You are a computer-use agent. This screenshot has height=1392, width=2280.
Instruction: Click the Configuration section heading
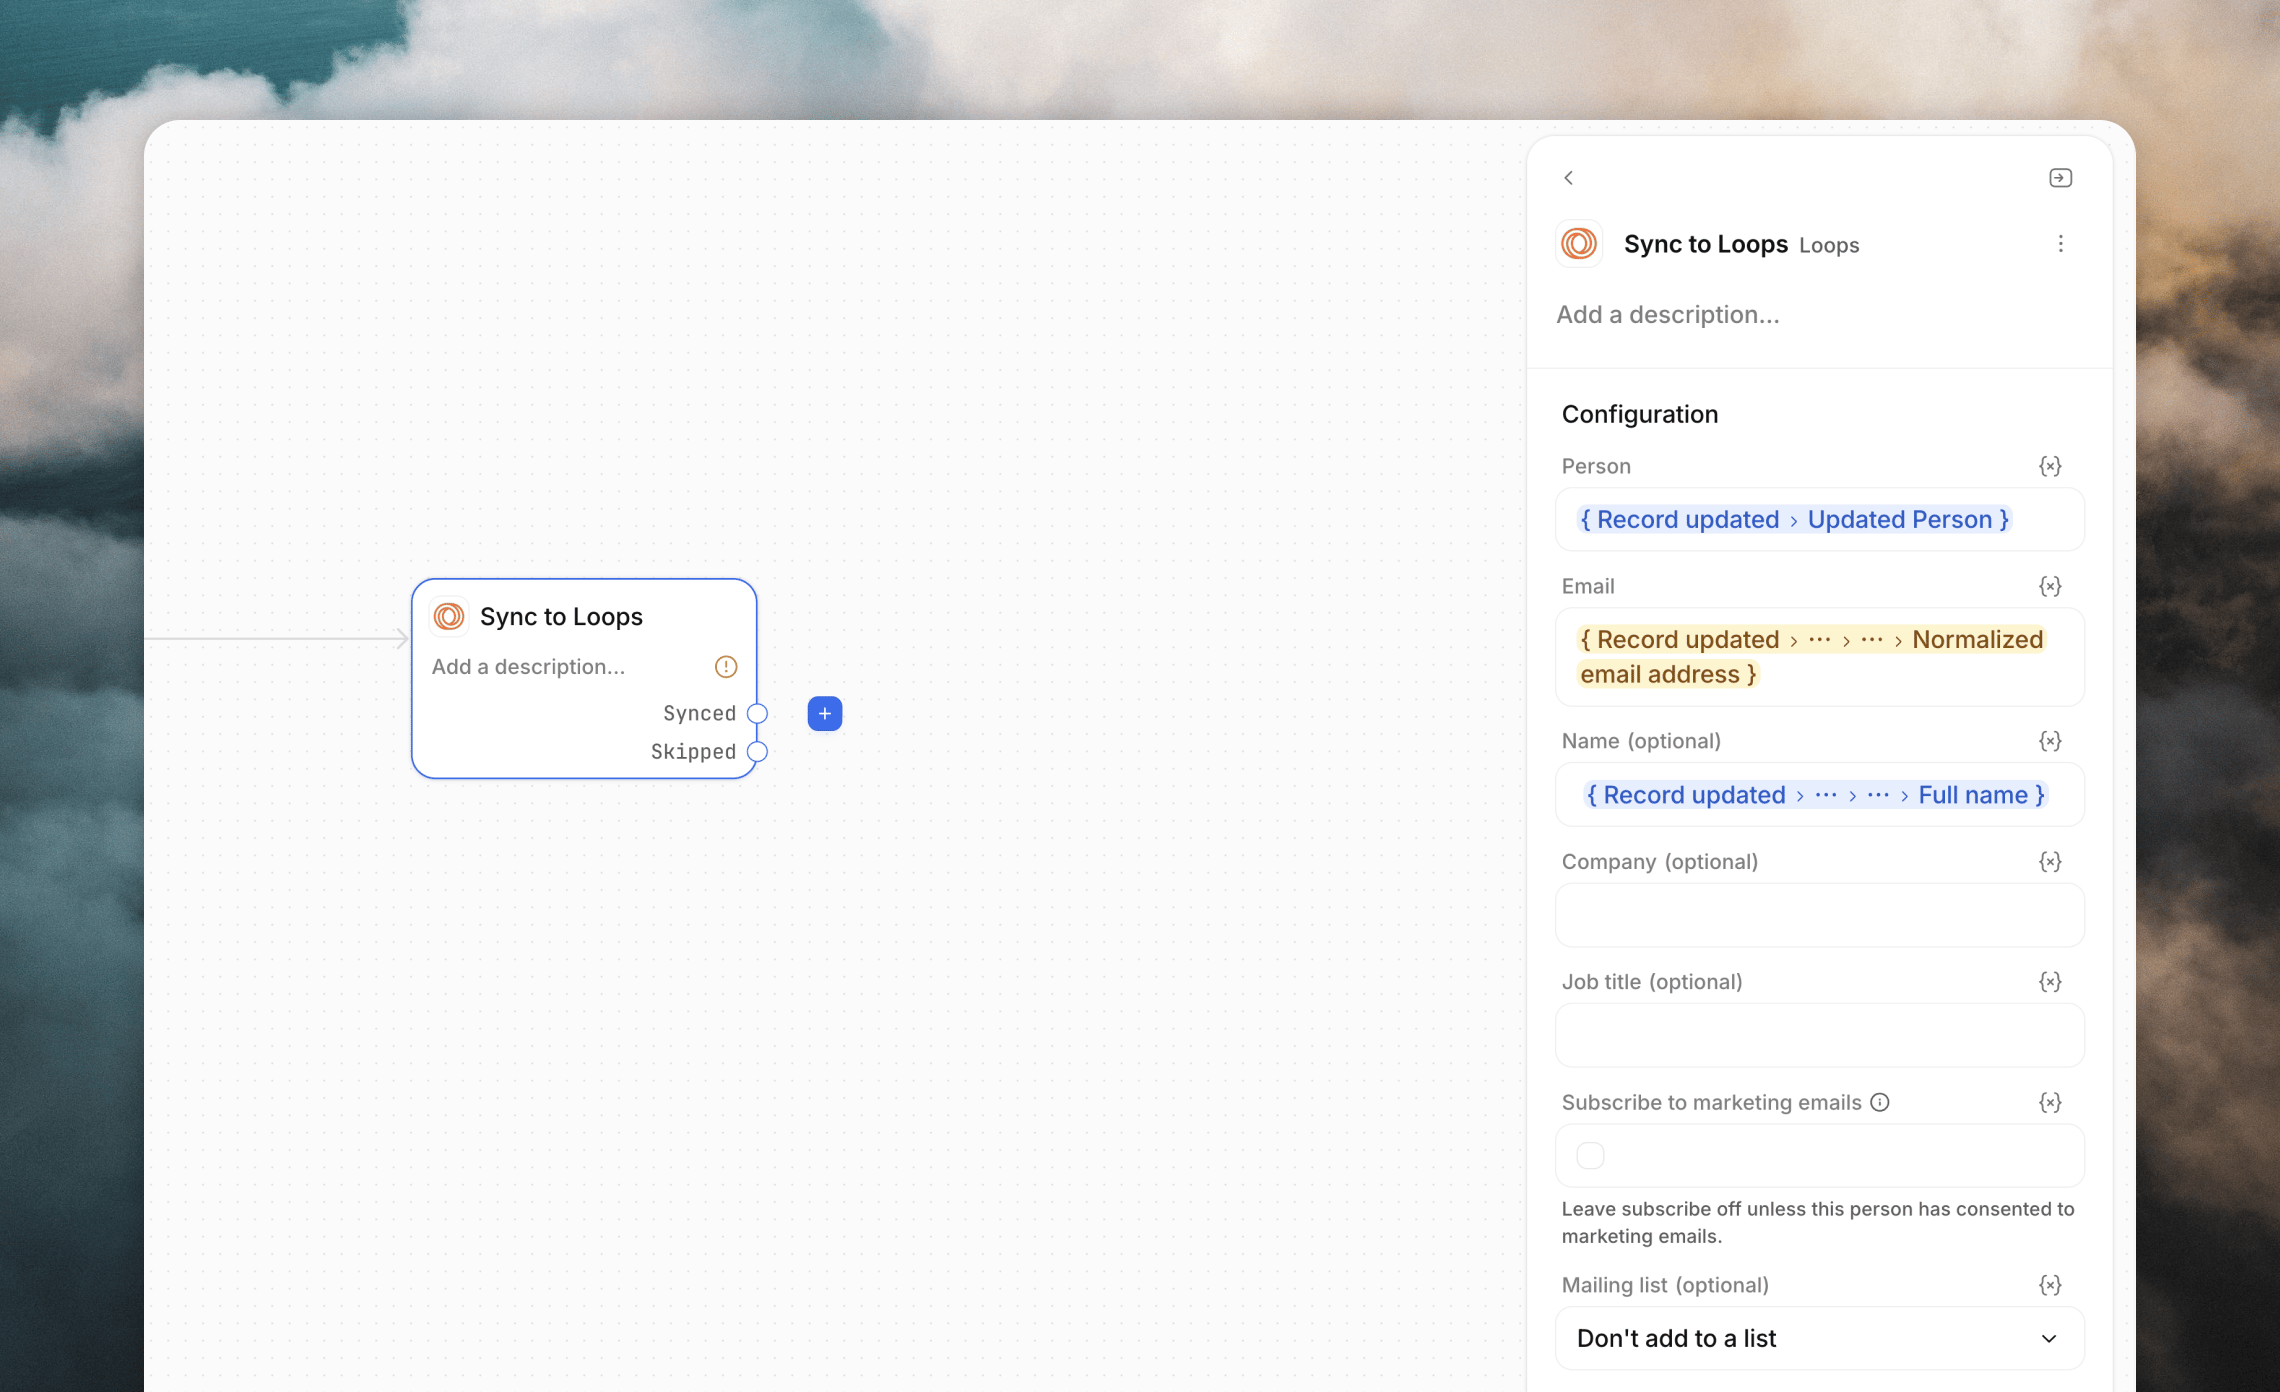click(x=1640, y=414)
